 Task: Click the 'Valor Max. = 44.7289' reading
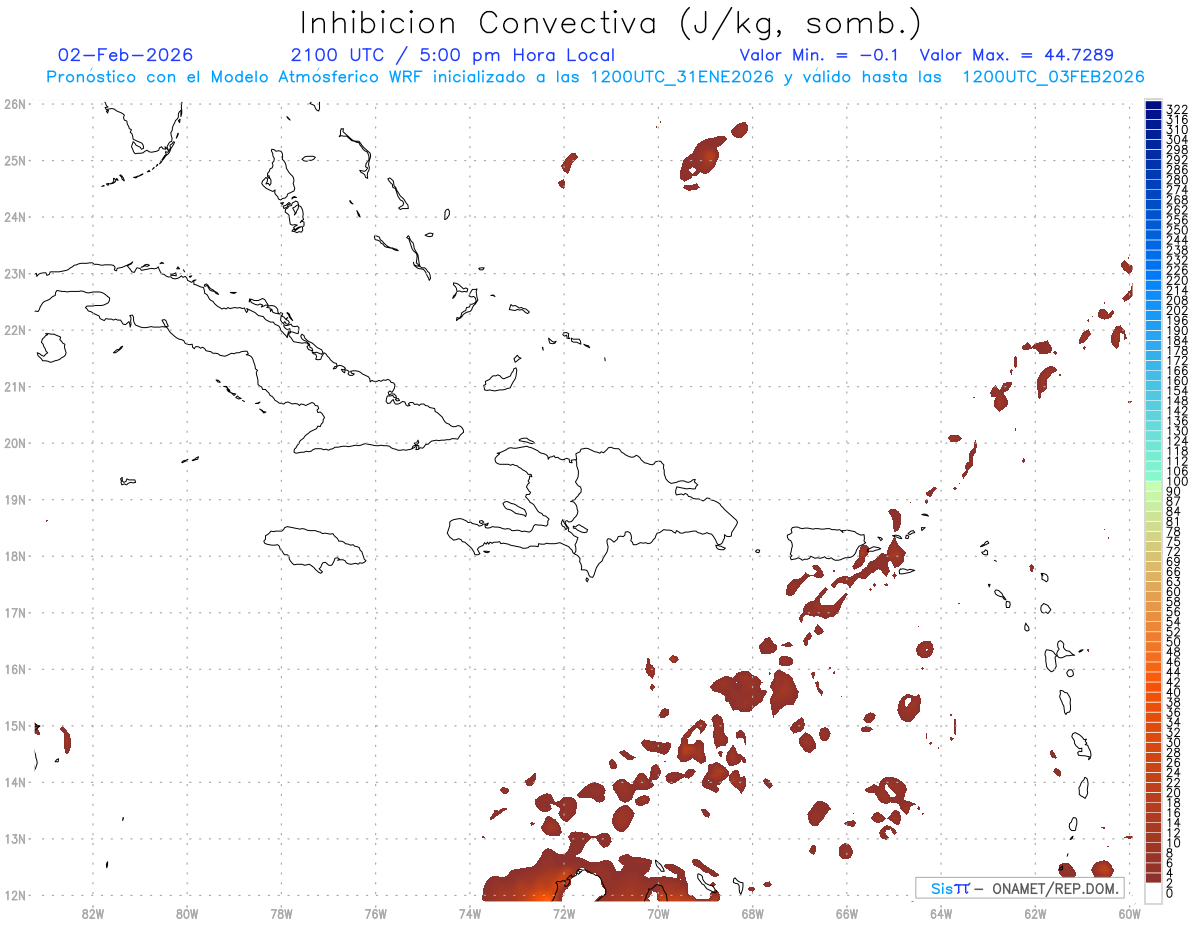(x=1016, y=55)
